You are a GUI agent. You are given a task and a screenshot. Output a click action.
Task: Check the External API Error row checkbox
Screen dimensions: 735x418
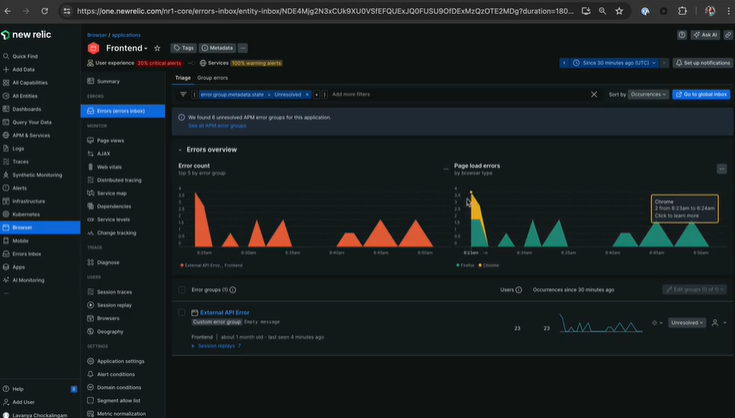pyautogui.click(x=182, y=313)
